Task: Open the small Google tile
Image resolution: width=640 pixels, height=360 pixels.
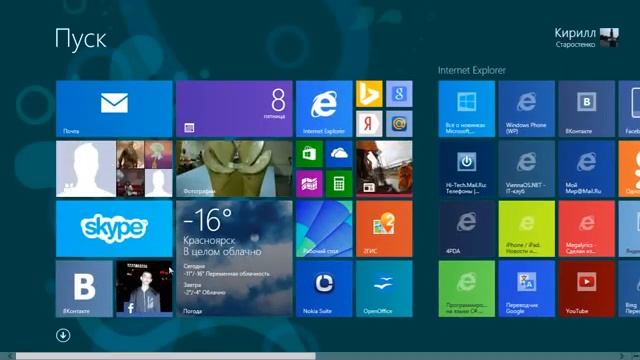Action: pos(399,94)
